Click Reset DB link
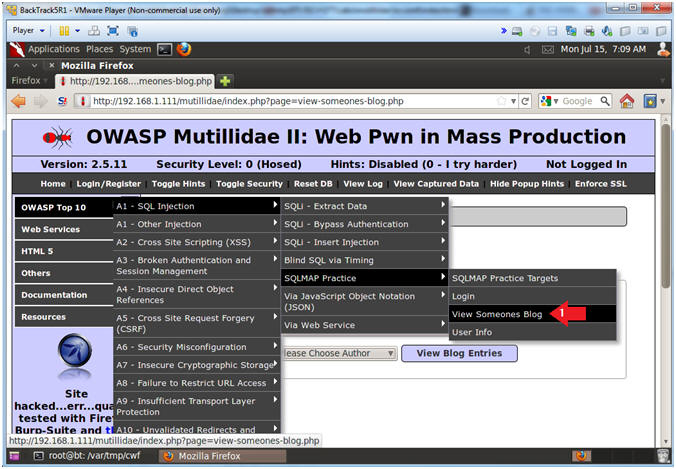The width and height of the screenshot is (676, 469). [x=313, y=184]
